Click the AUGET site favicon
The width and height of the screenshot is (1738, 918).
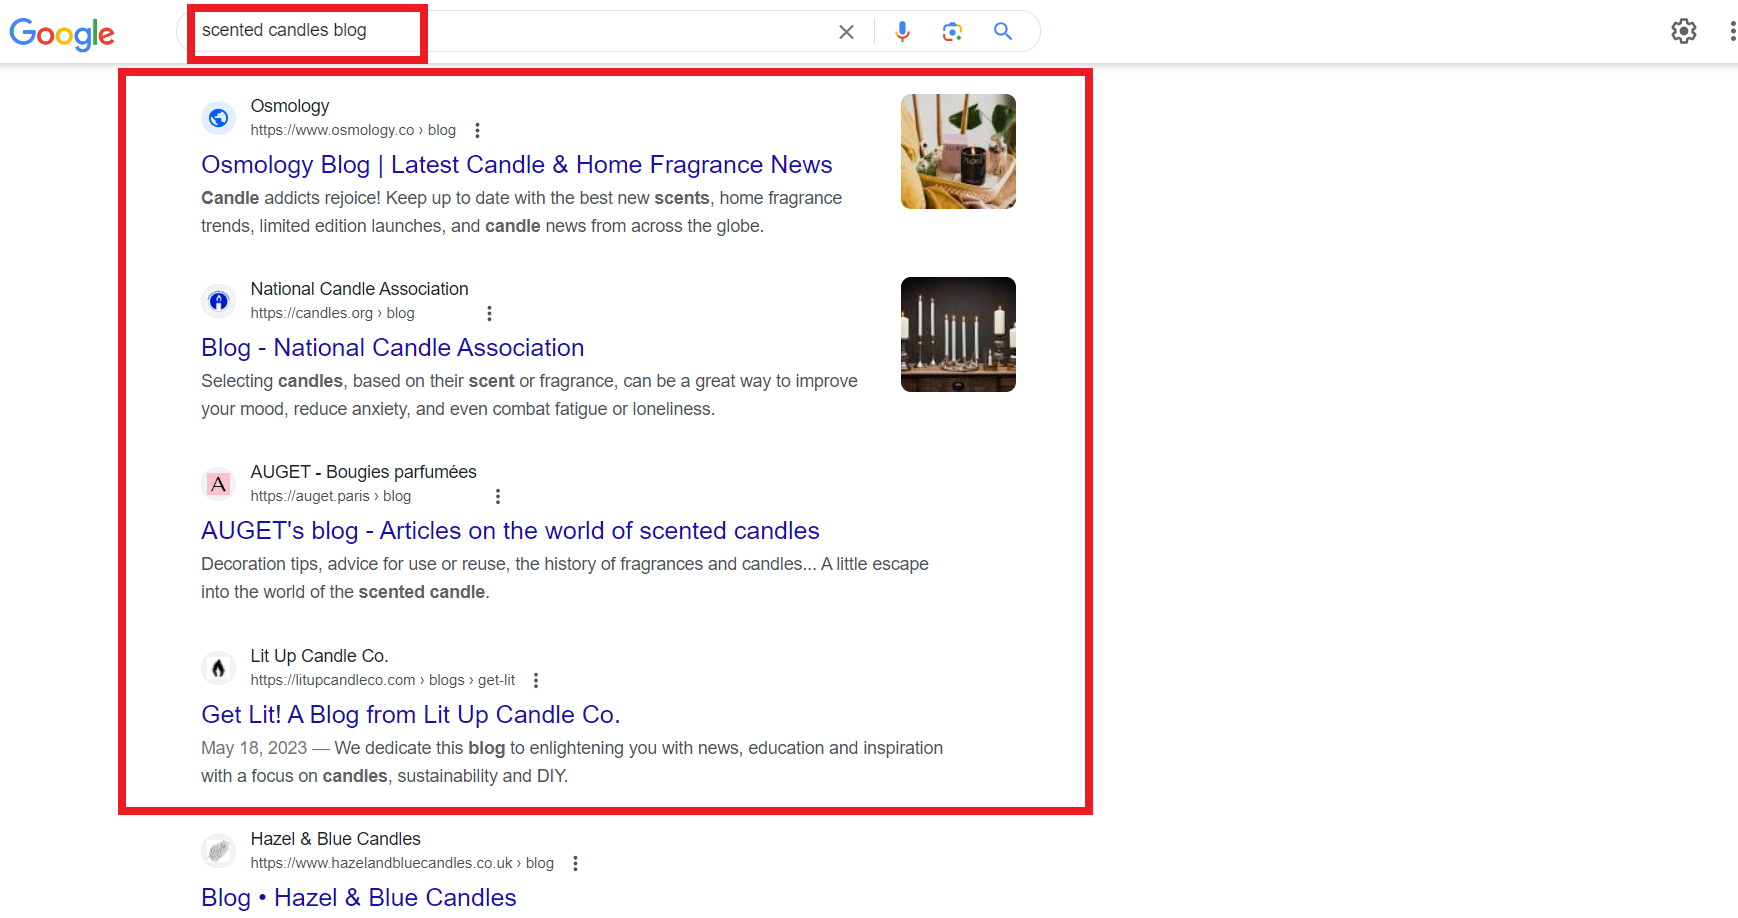point(218,484)
